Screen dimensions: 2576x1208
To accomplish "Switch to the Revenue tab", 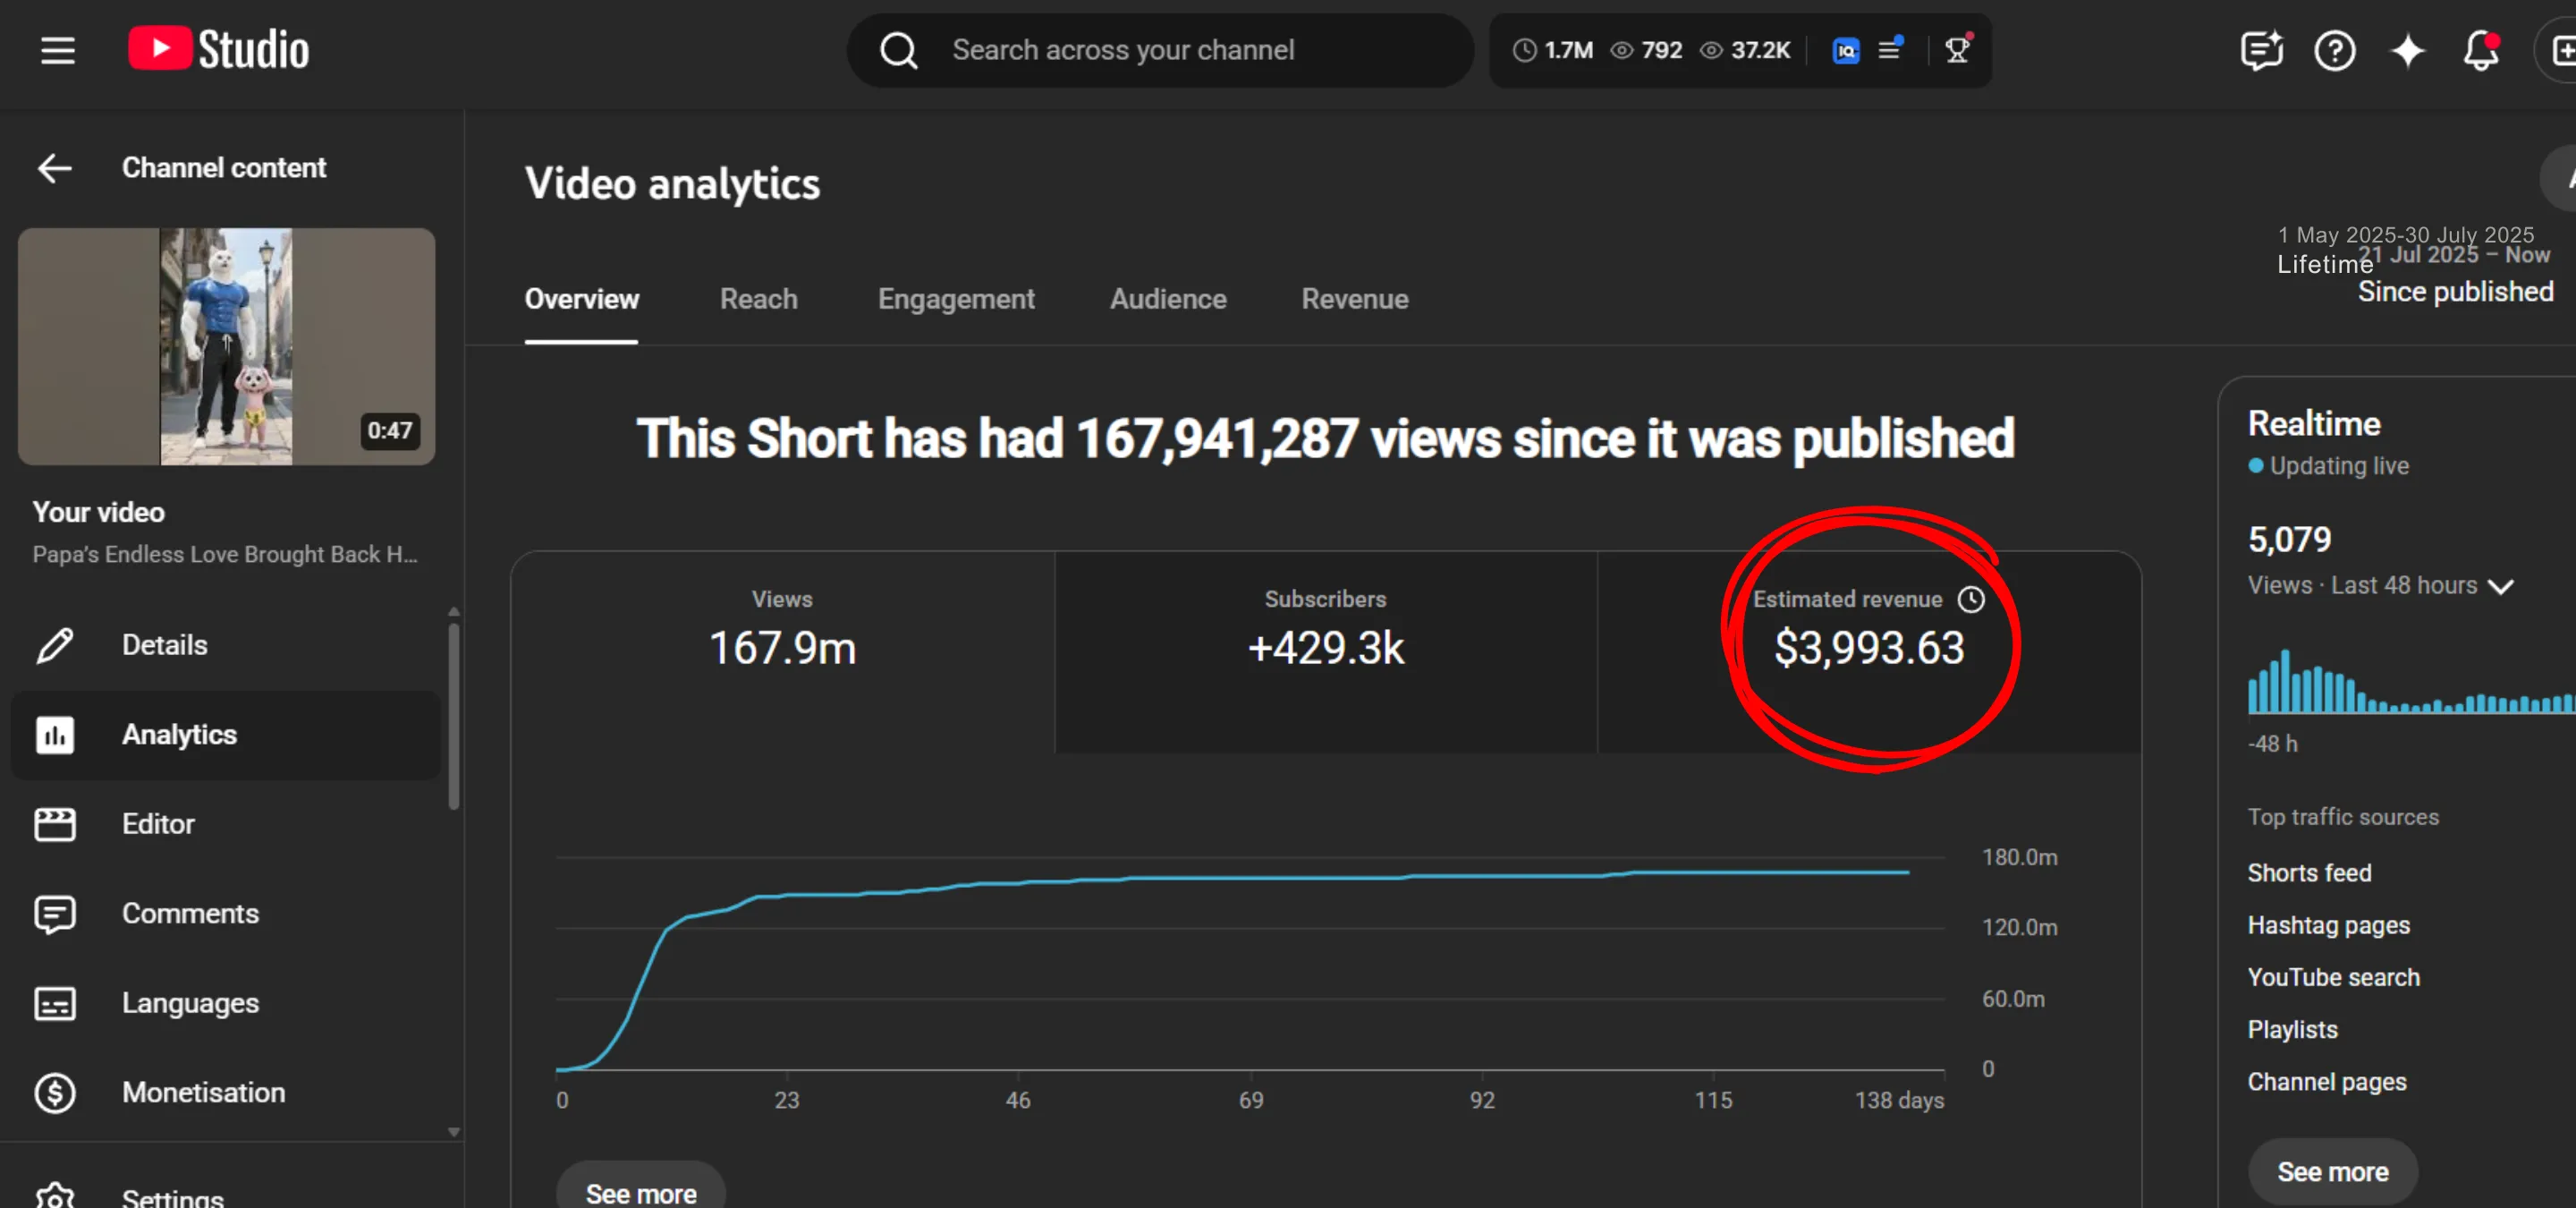I will tap(1354, 299).
